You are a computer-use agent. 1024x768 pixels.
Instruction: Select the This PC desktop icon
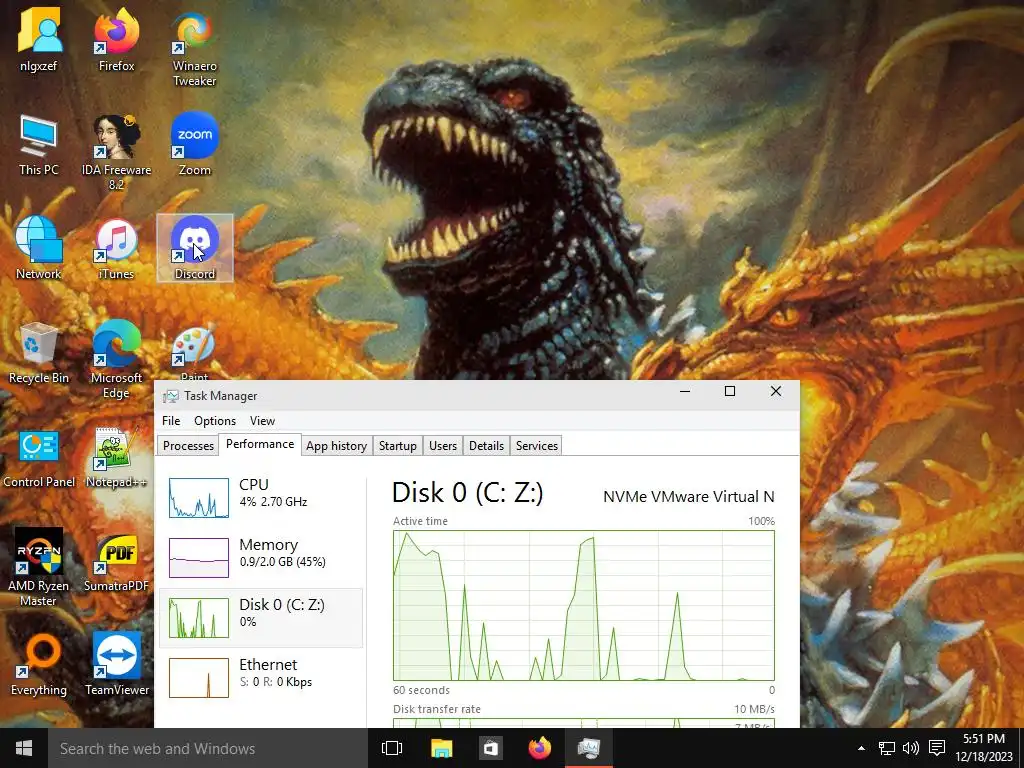pos(39,145)
